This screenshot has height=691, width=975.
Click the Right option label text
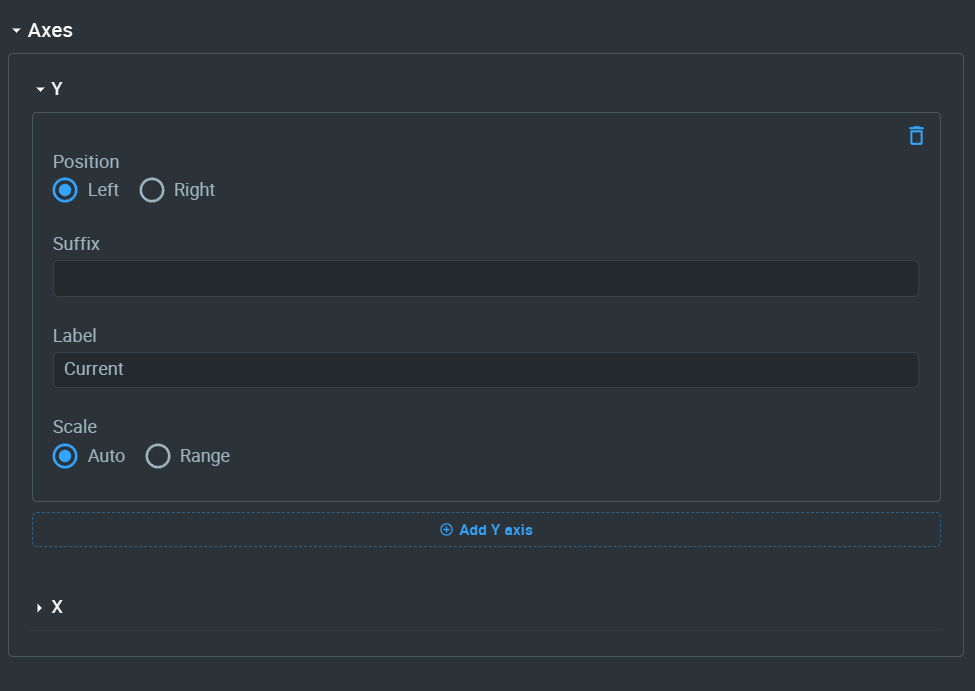pyautogui.click(x=194, y=190)
